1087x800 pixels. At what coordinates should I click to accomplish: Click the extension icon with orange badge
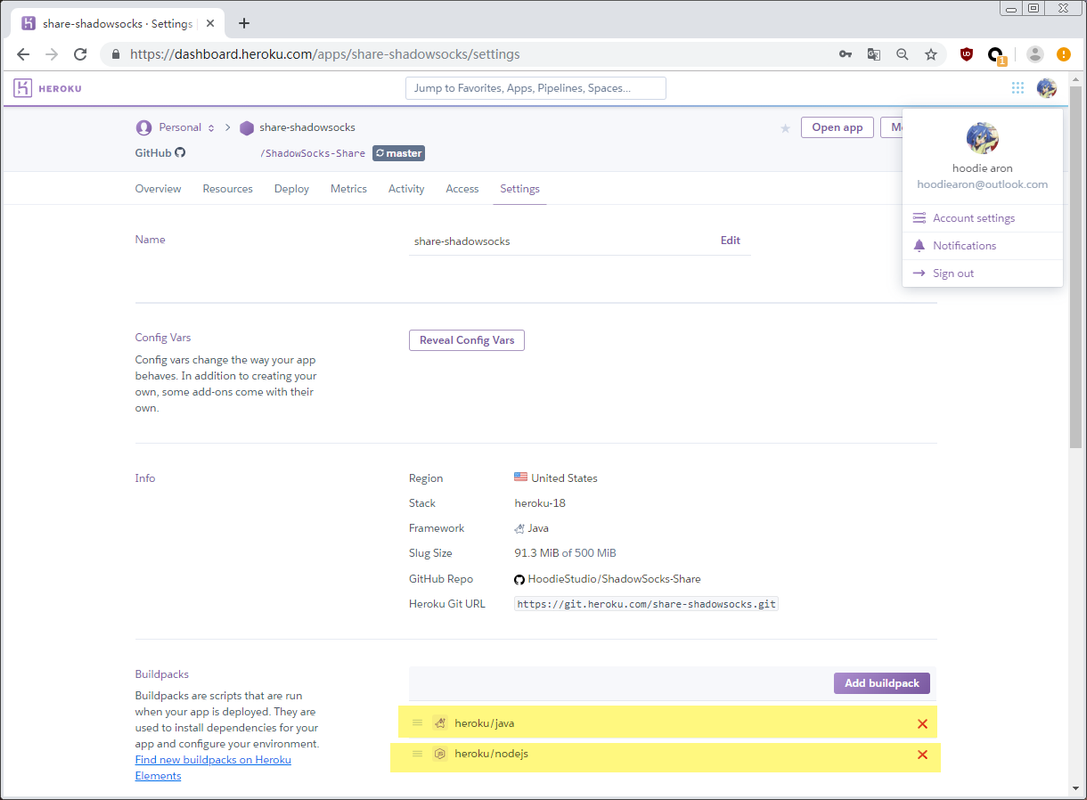996,55
